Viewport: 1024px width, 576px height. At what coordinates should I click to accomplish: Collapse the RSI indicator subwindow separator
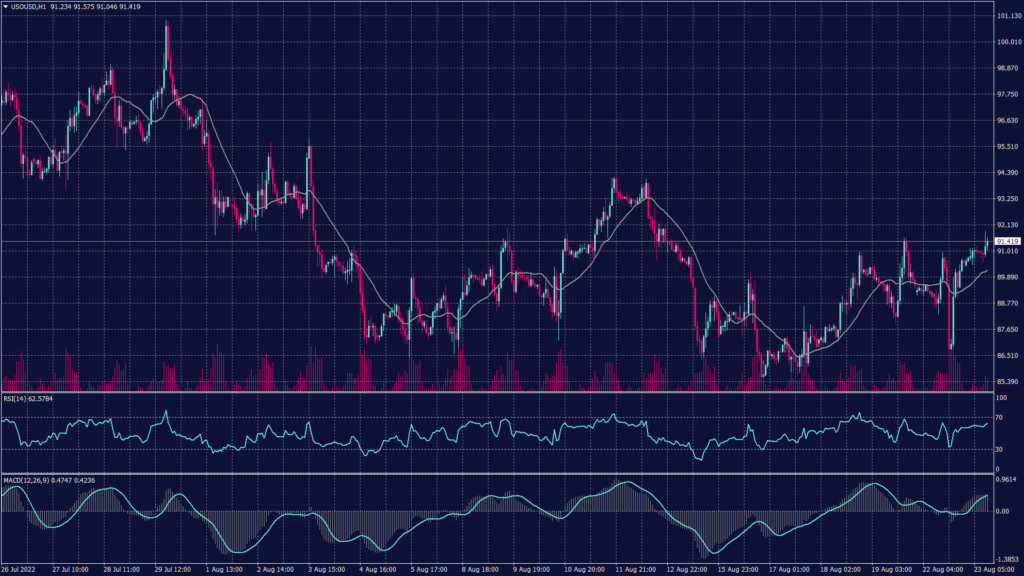coord(500,392)
